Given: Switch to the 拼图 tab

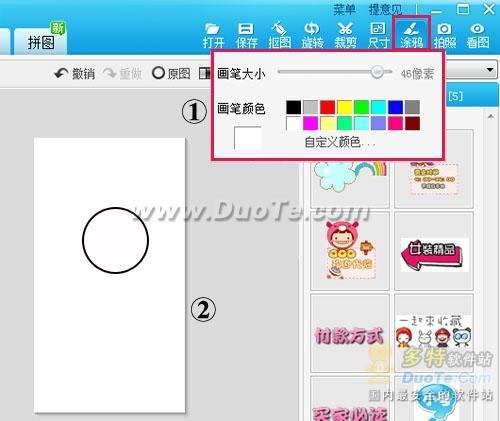Looking at the screenshot, I should click(x=41, y=42).
